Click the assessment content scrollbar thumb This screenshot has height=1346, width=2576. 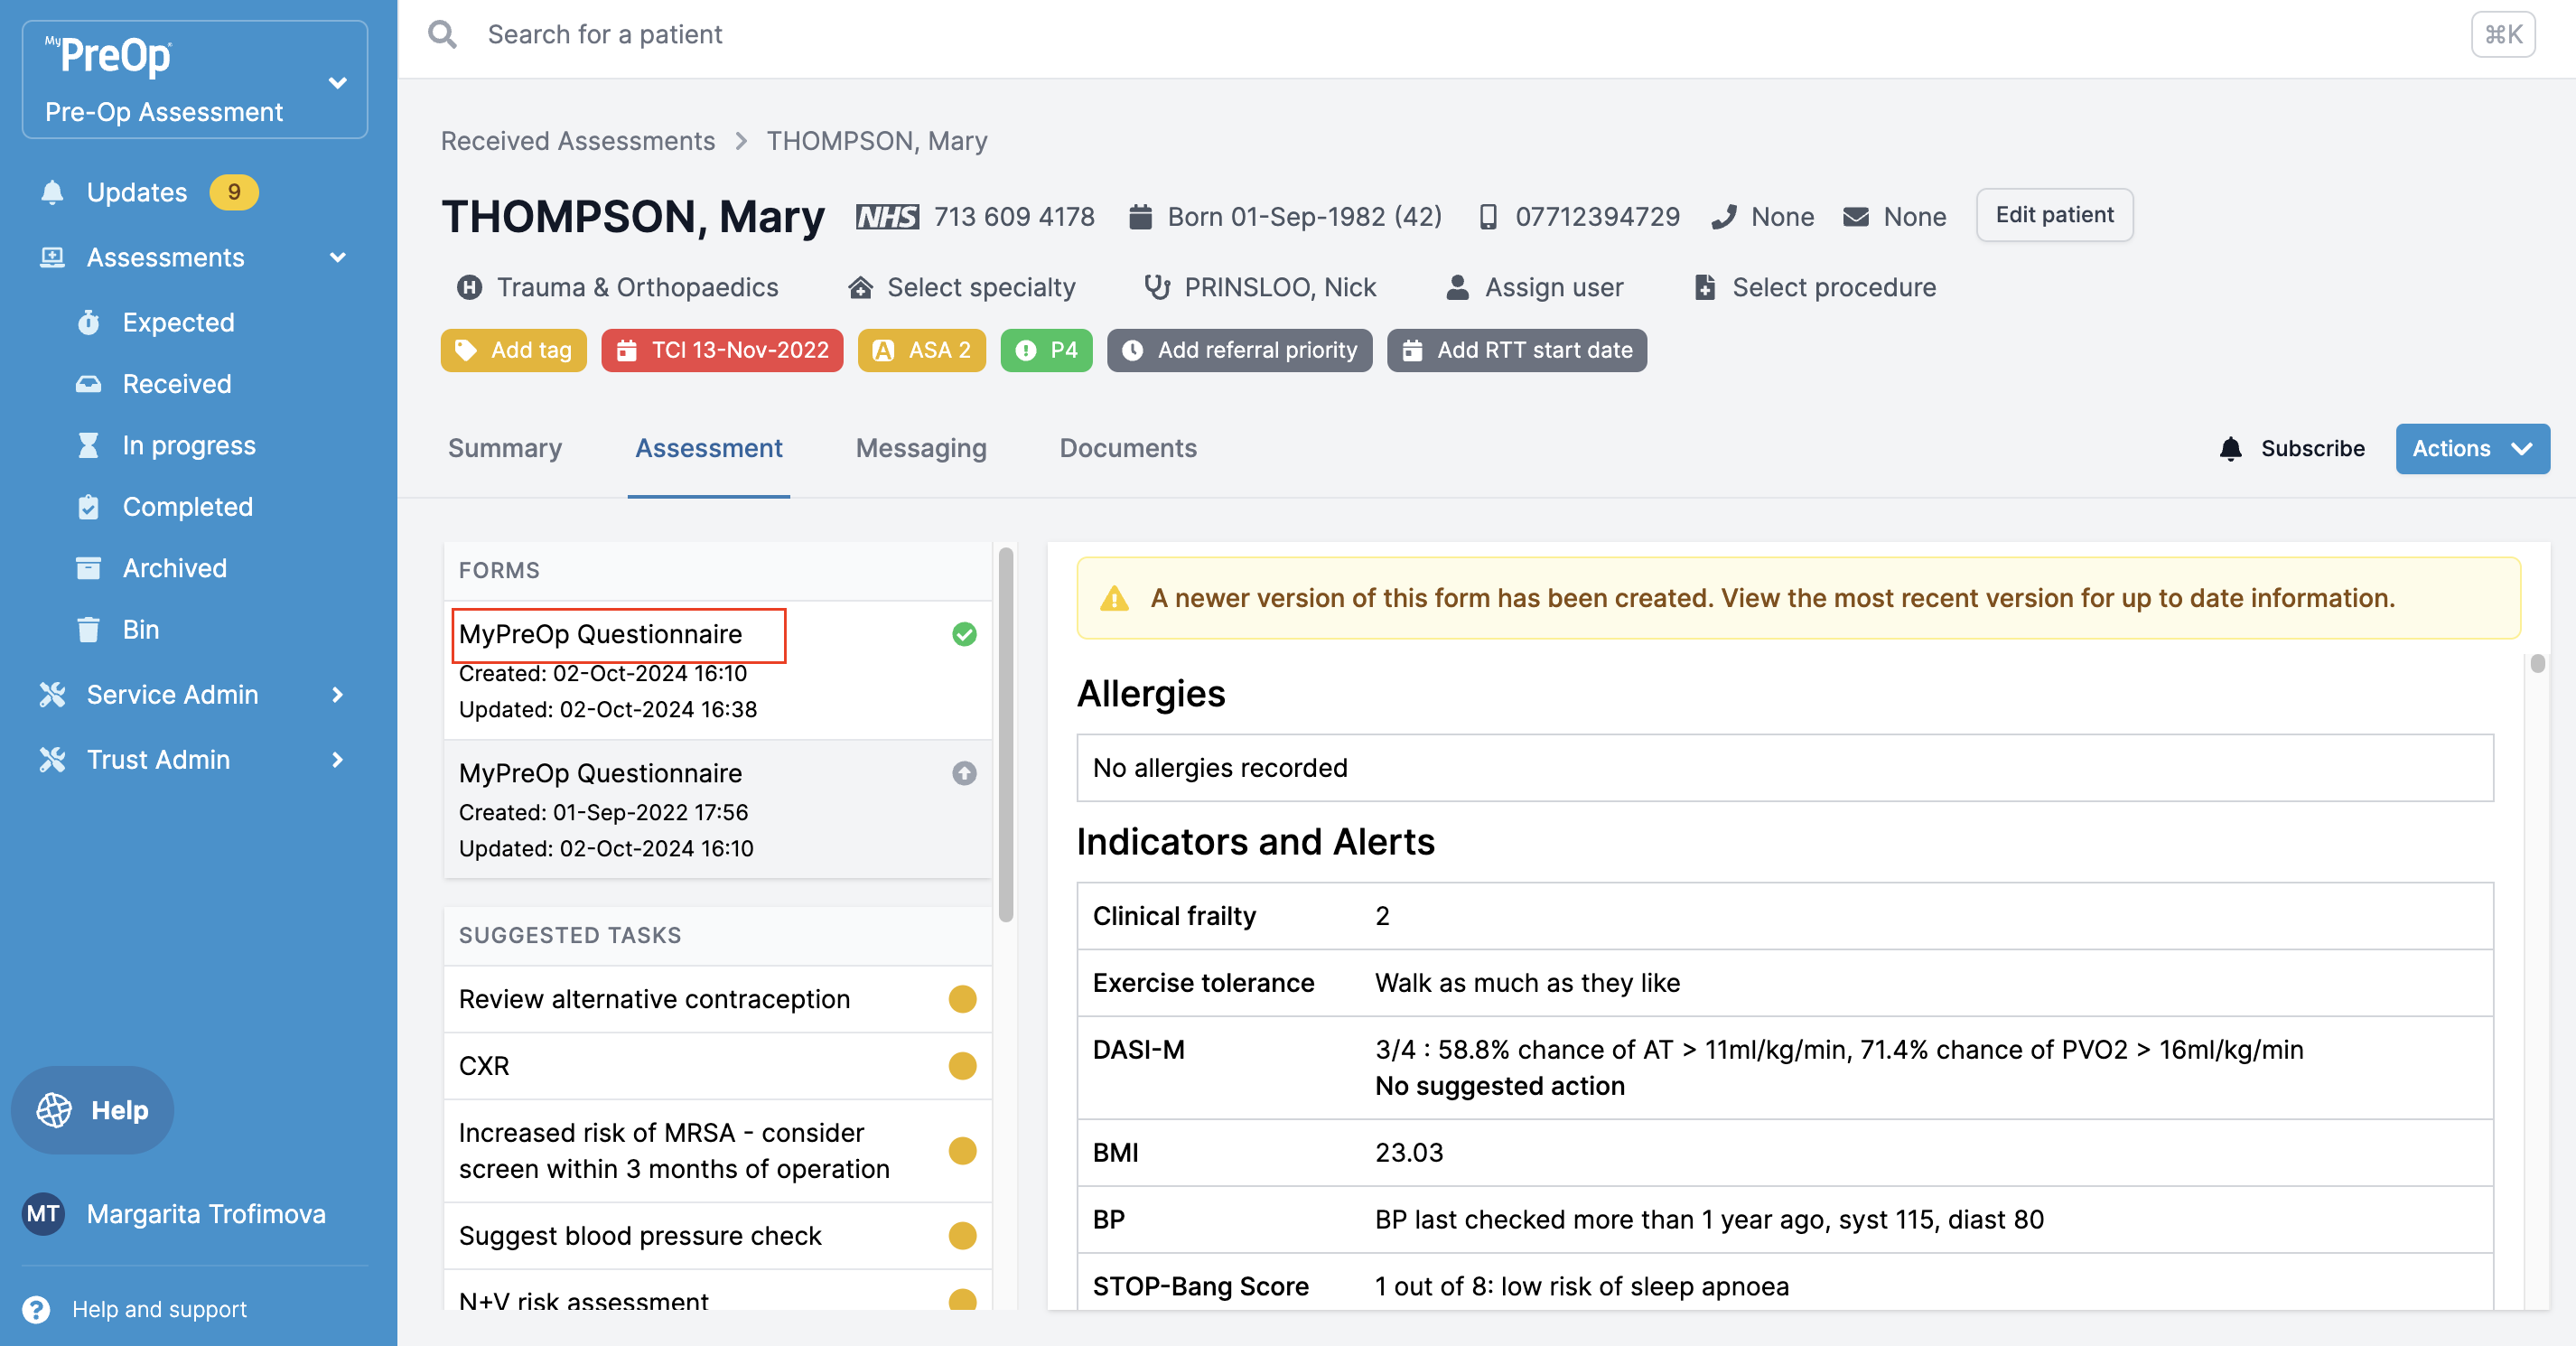tap(2536, 663)
